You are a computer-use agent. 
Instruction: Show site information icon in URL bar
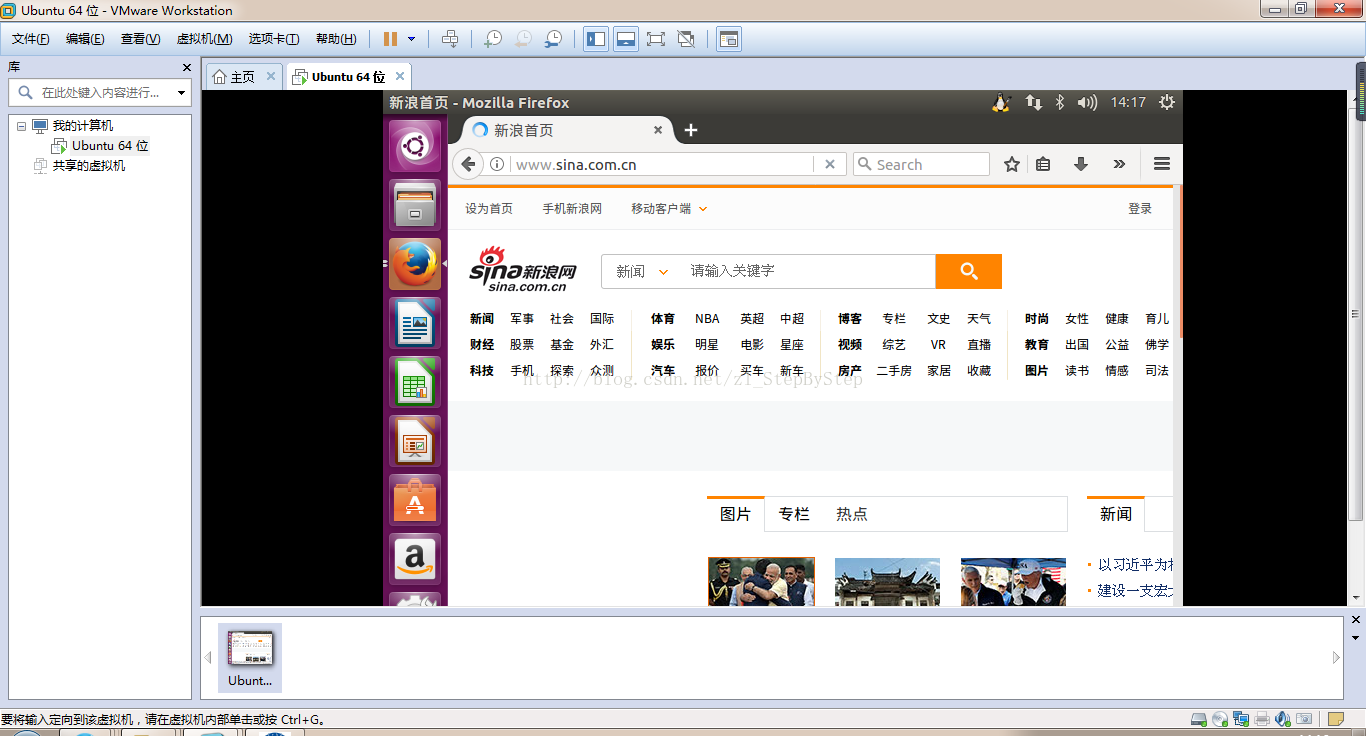pyautogui.click(x=497, y=164)
